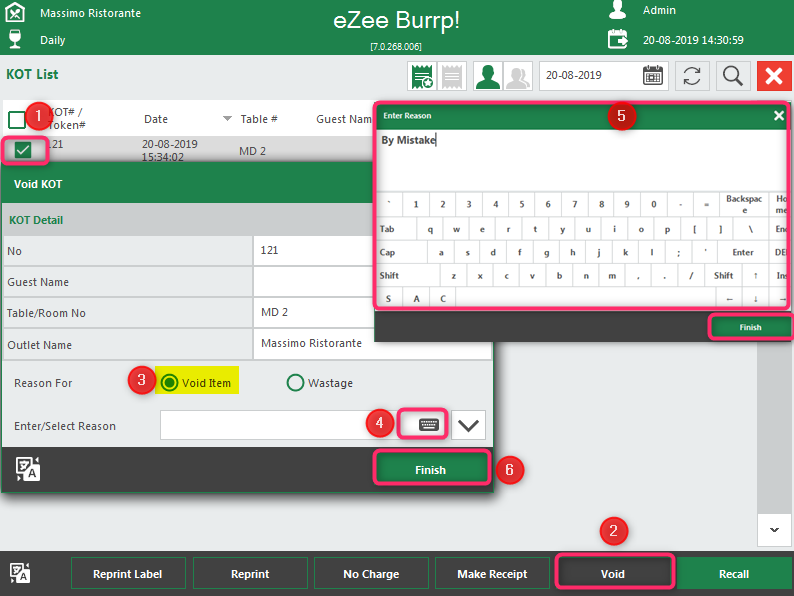The height and width of the screenshot is (596, 794).
Task: Click the By Mistake reason text area
Action: (581, 160)
